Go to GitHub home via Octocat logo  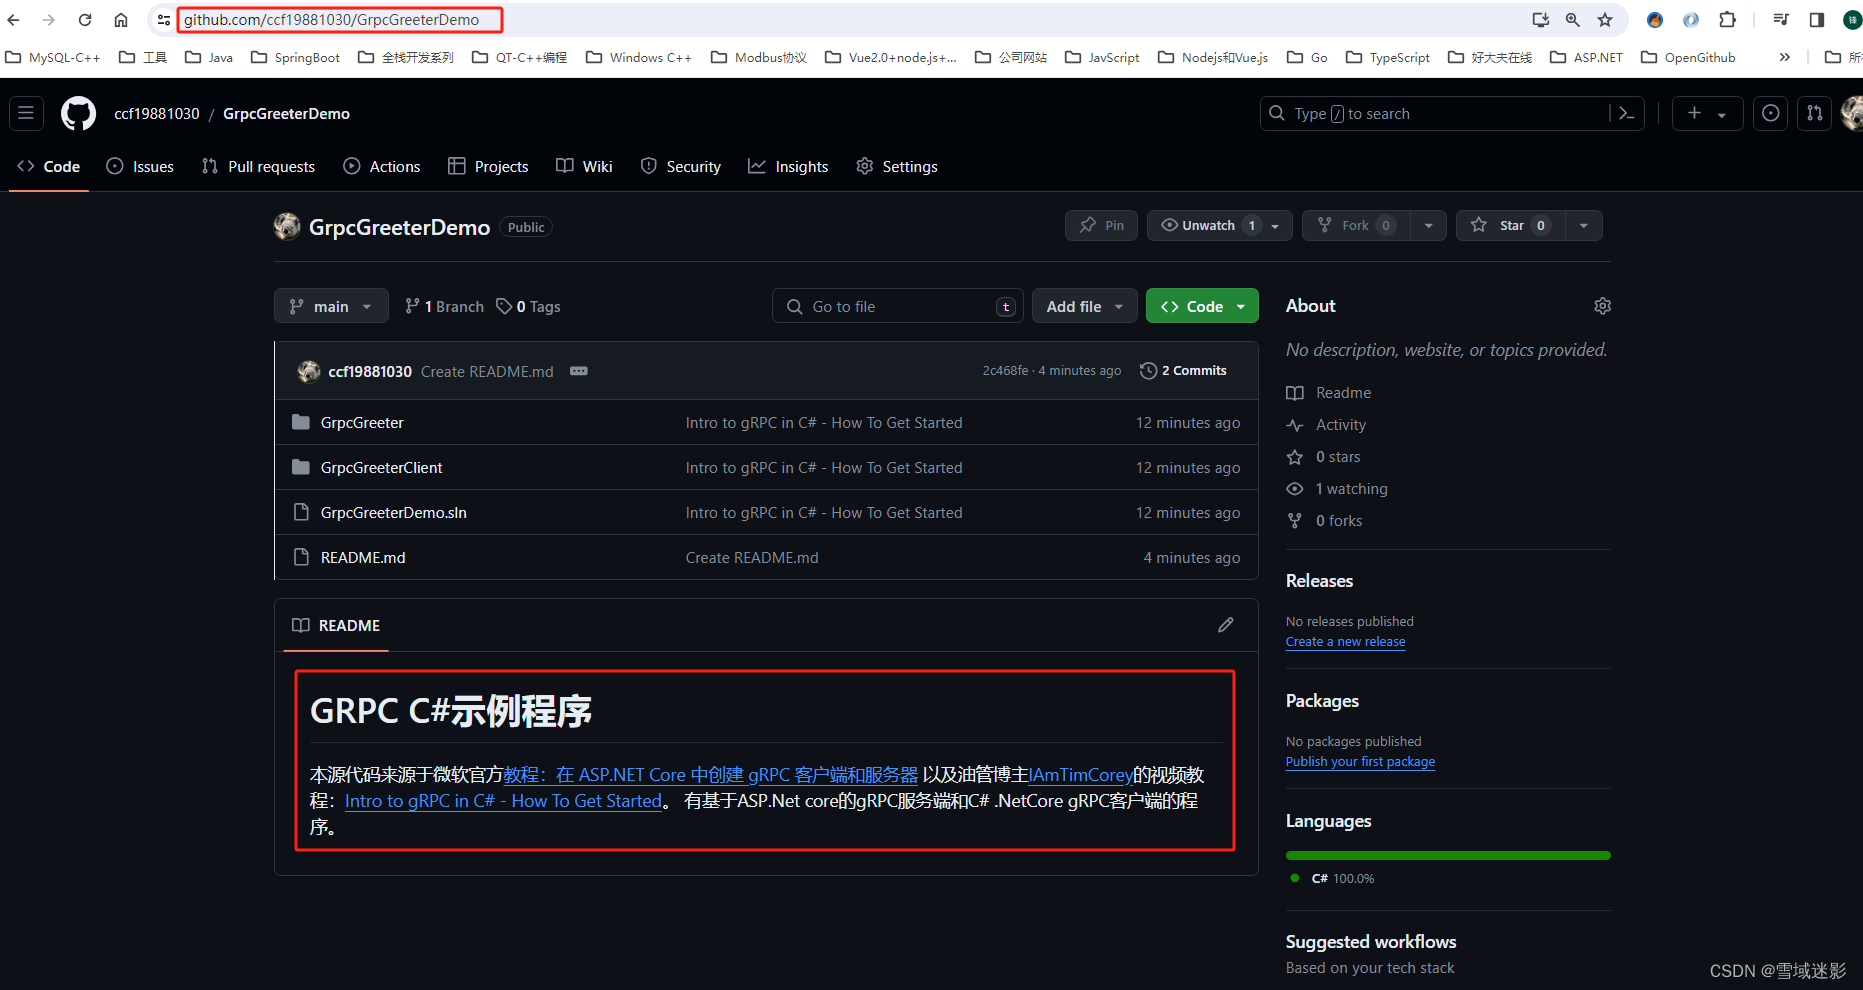coord(78,113)
